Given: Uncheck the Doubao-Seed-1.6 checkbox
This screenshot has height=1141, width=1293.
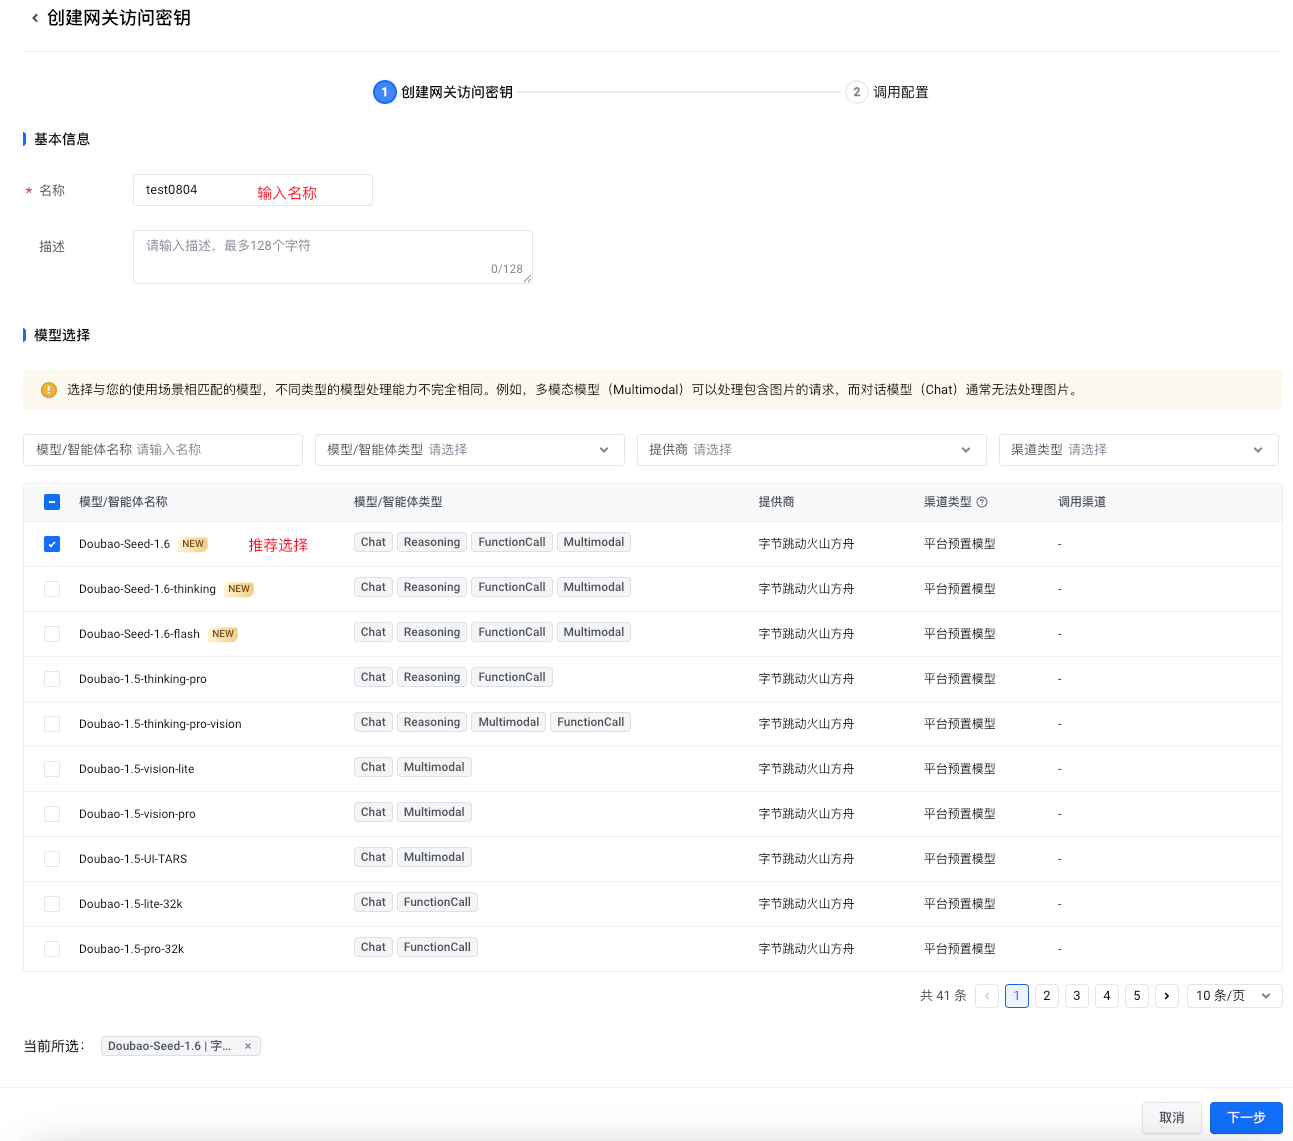Looking at the screenshot, I should [52, 544].
